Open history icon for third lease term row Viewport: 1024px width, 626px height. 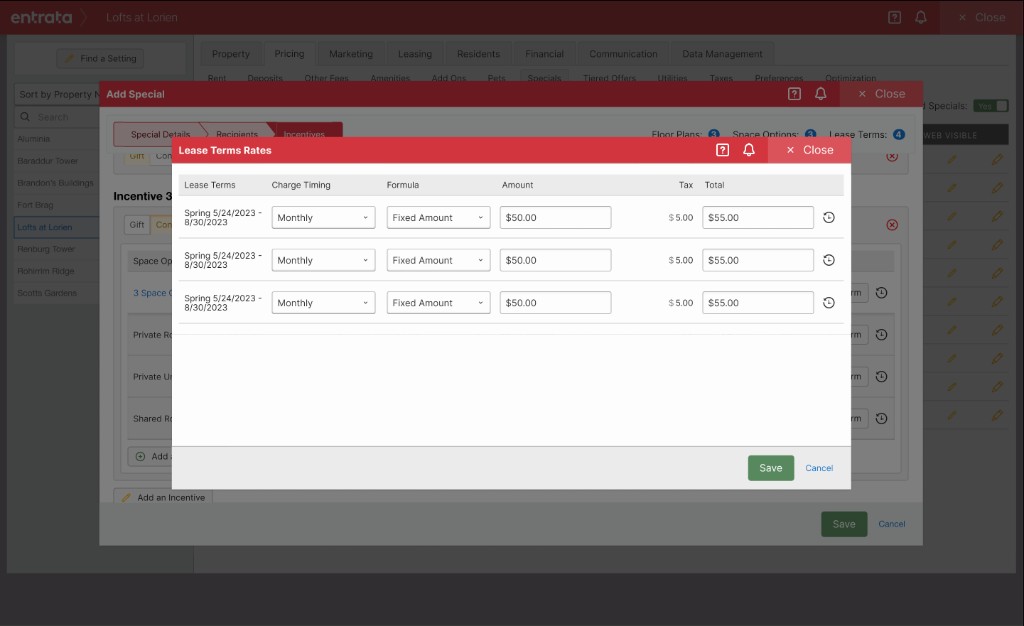tap(829, 302)
